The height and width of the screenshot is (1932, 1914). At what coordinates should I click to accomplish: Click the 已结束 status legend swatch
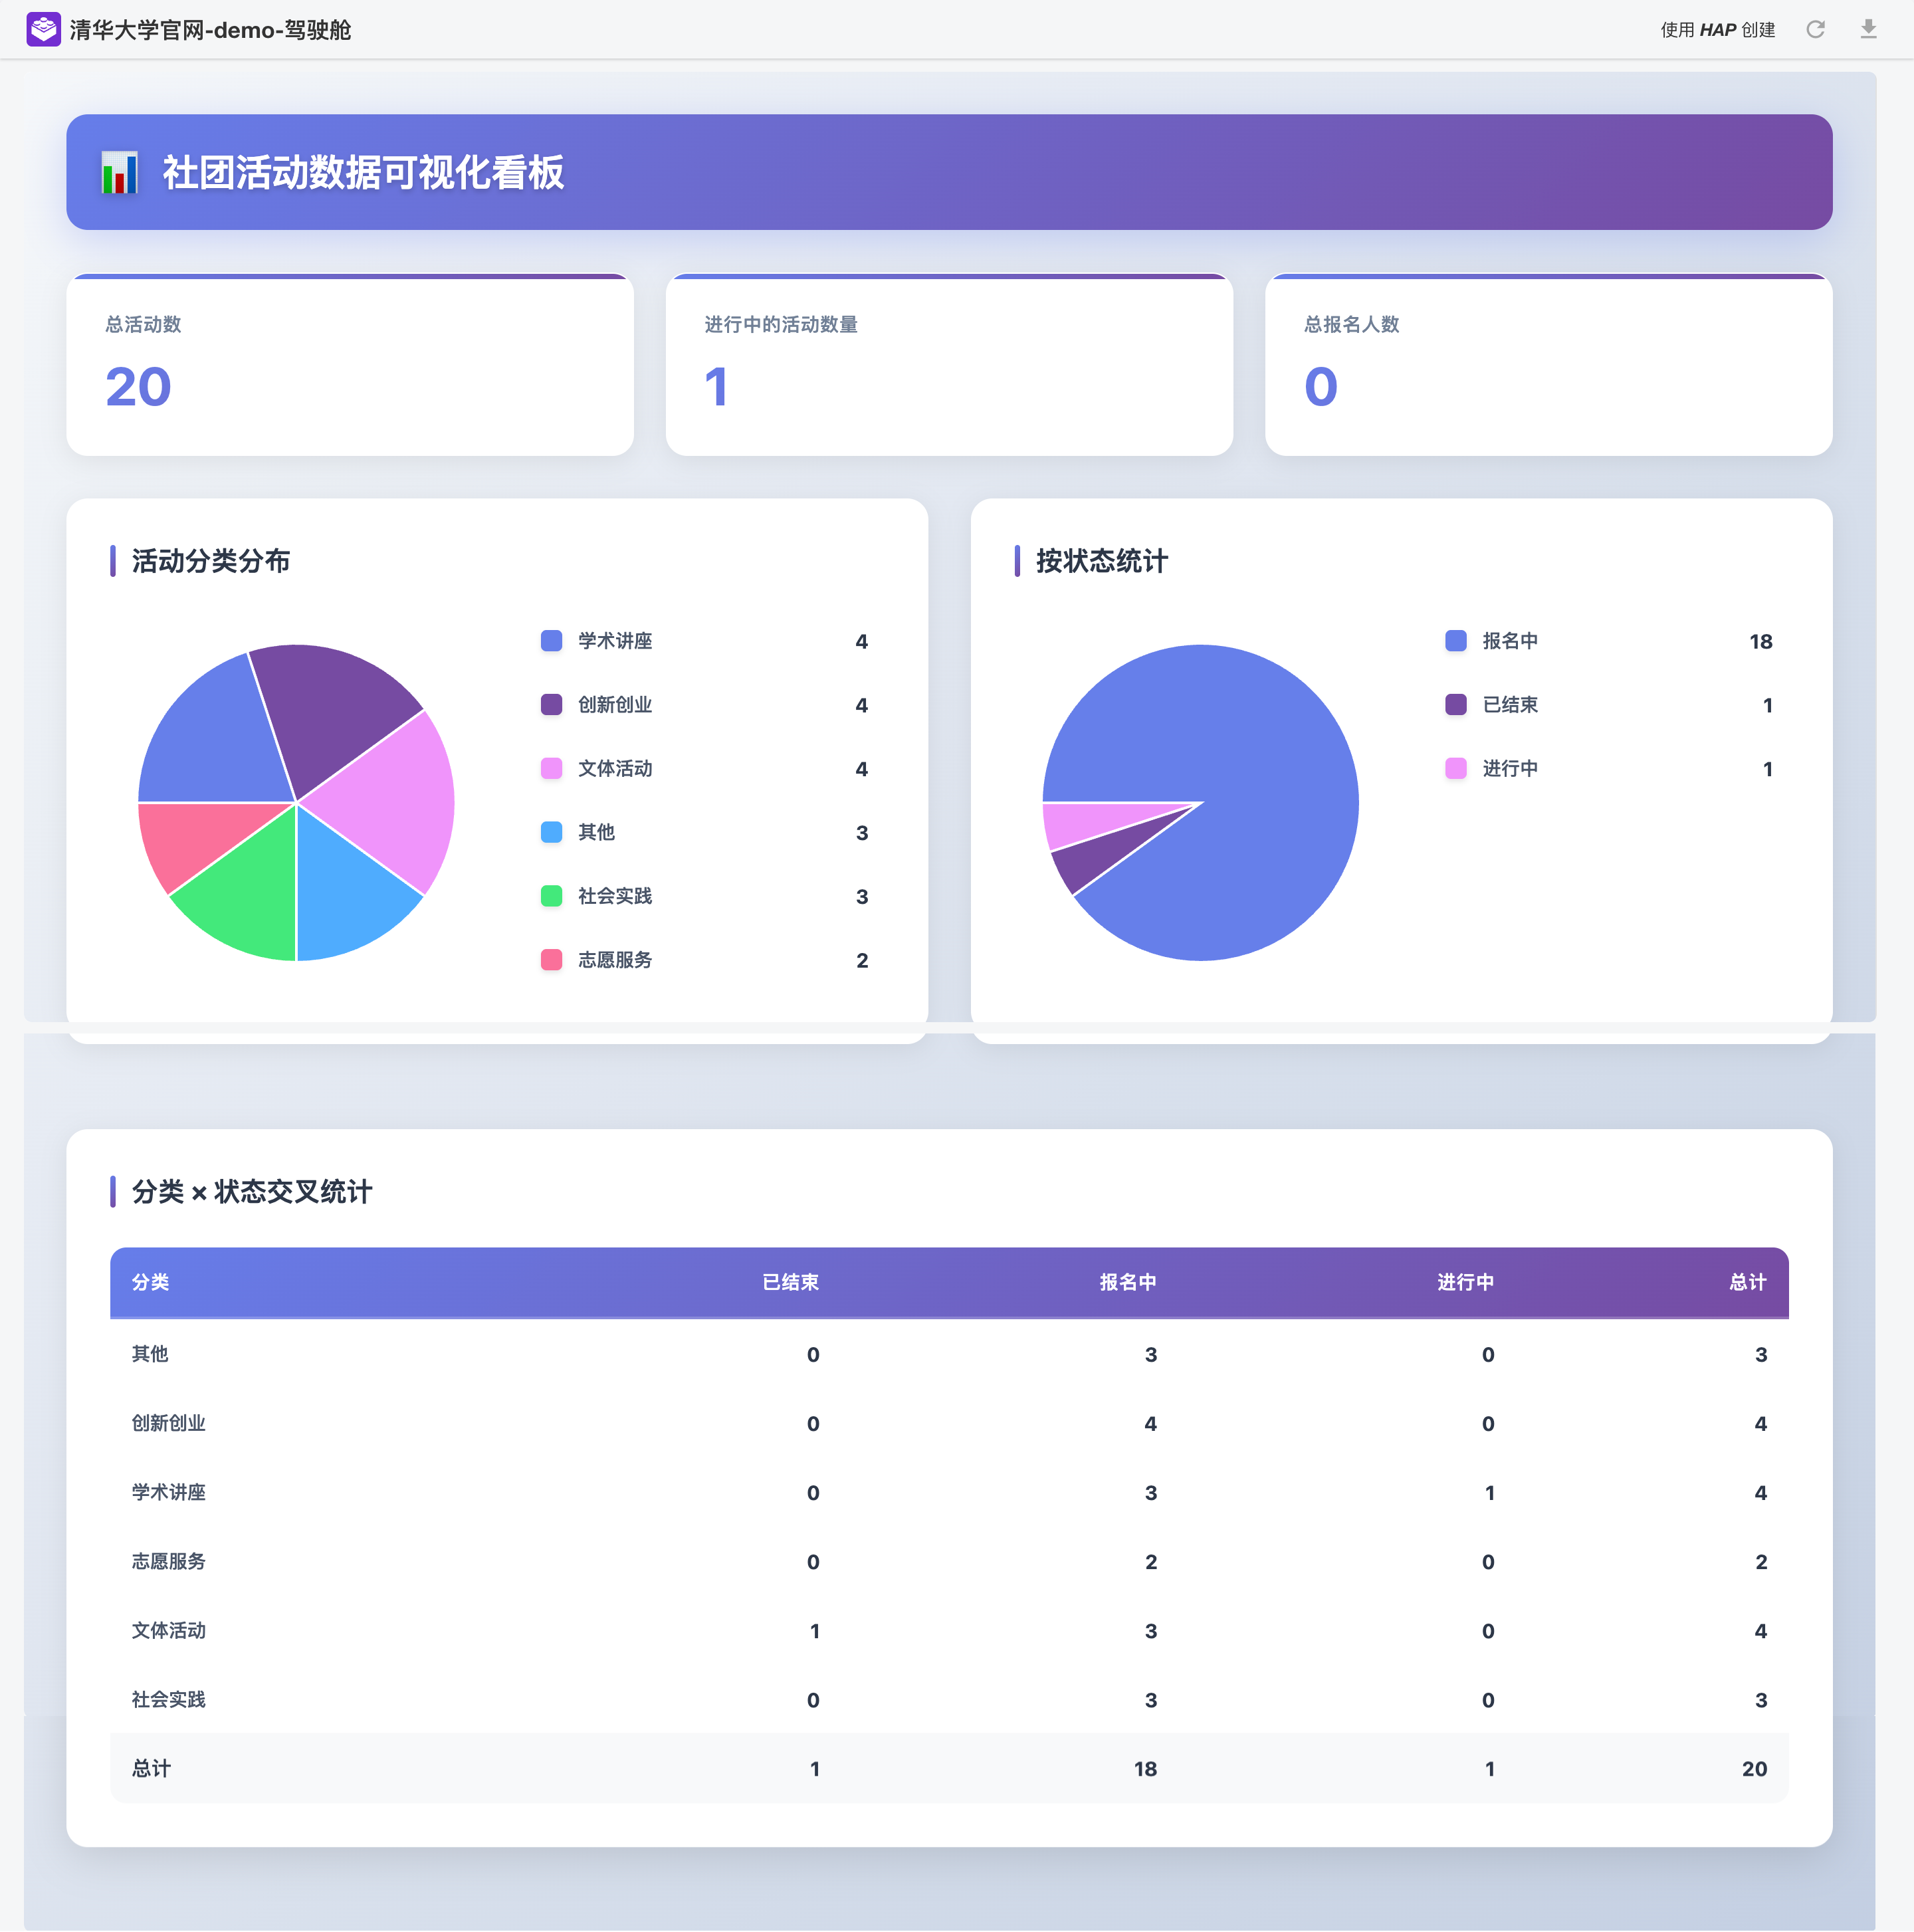[1456, 705]
